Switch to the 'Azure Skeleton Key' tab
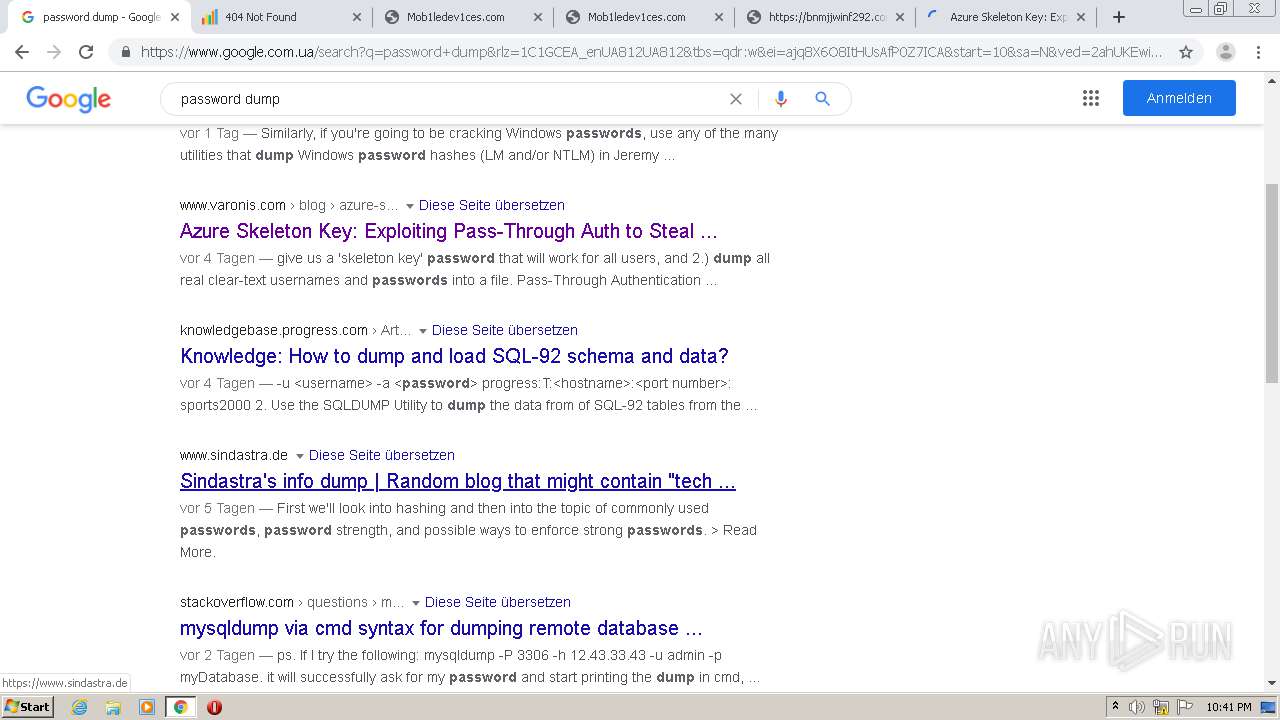This screenshot has width=1280, height=720. [1005, 17]
